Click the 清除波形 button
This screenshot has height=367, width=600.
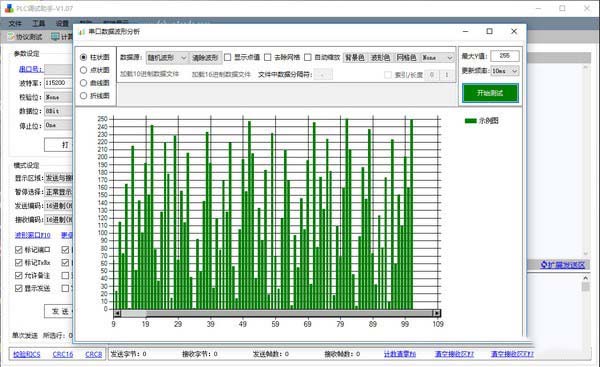(x=205, y=58)
